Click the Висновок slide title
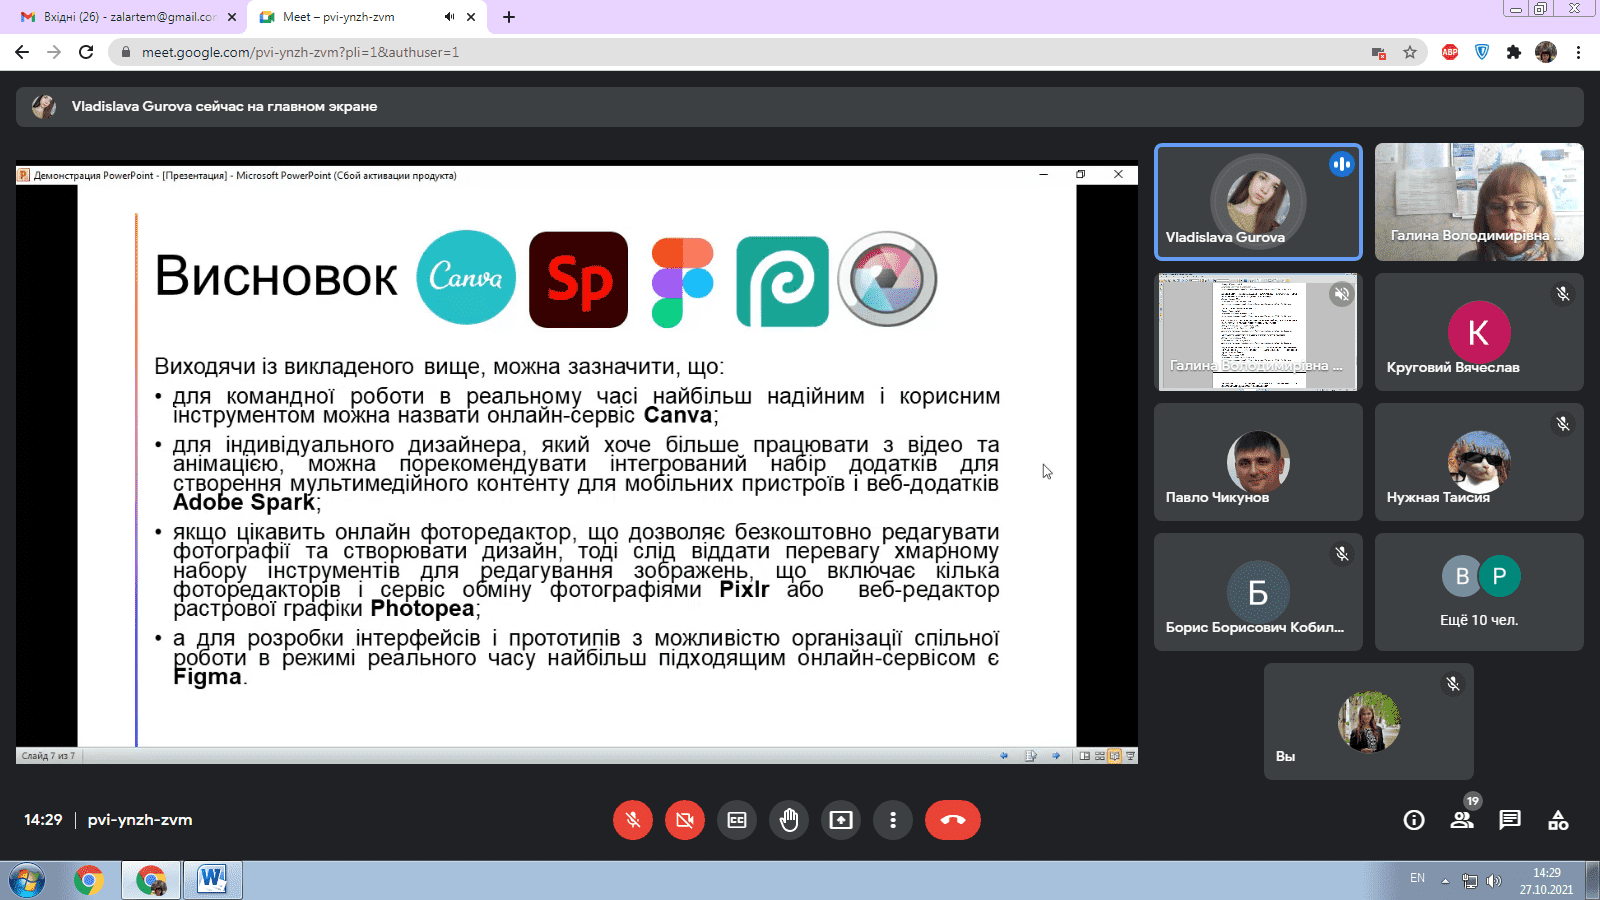1600x900 pixels. point(276,276)
